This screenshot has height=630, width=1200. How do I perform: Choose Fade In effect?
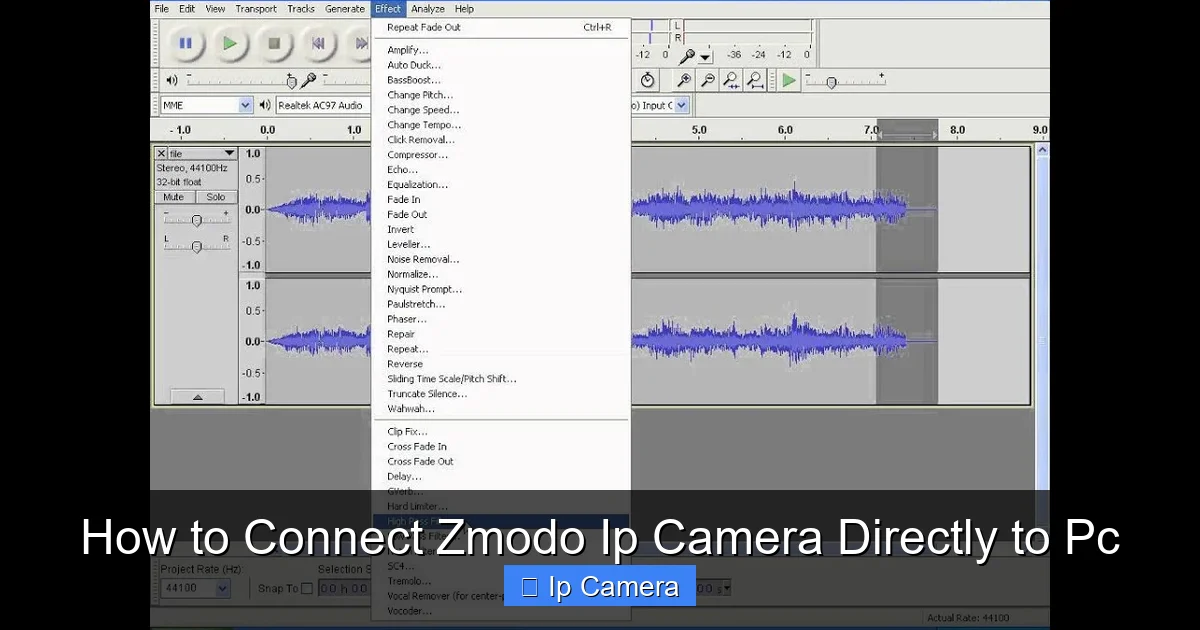tap(501, 200)
